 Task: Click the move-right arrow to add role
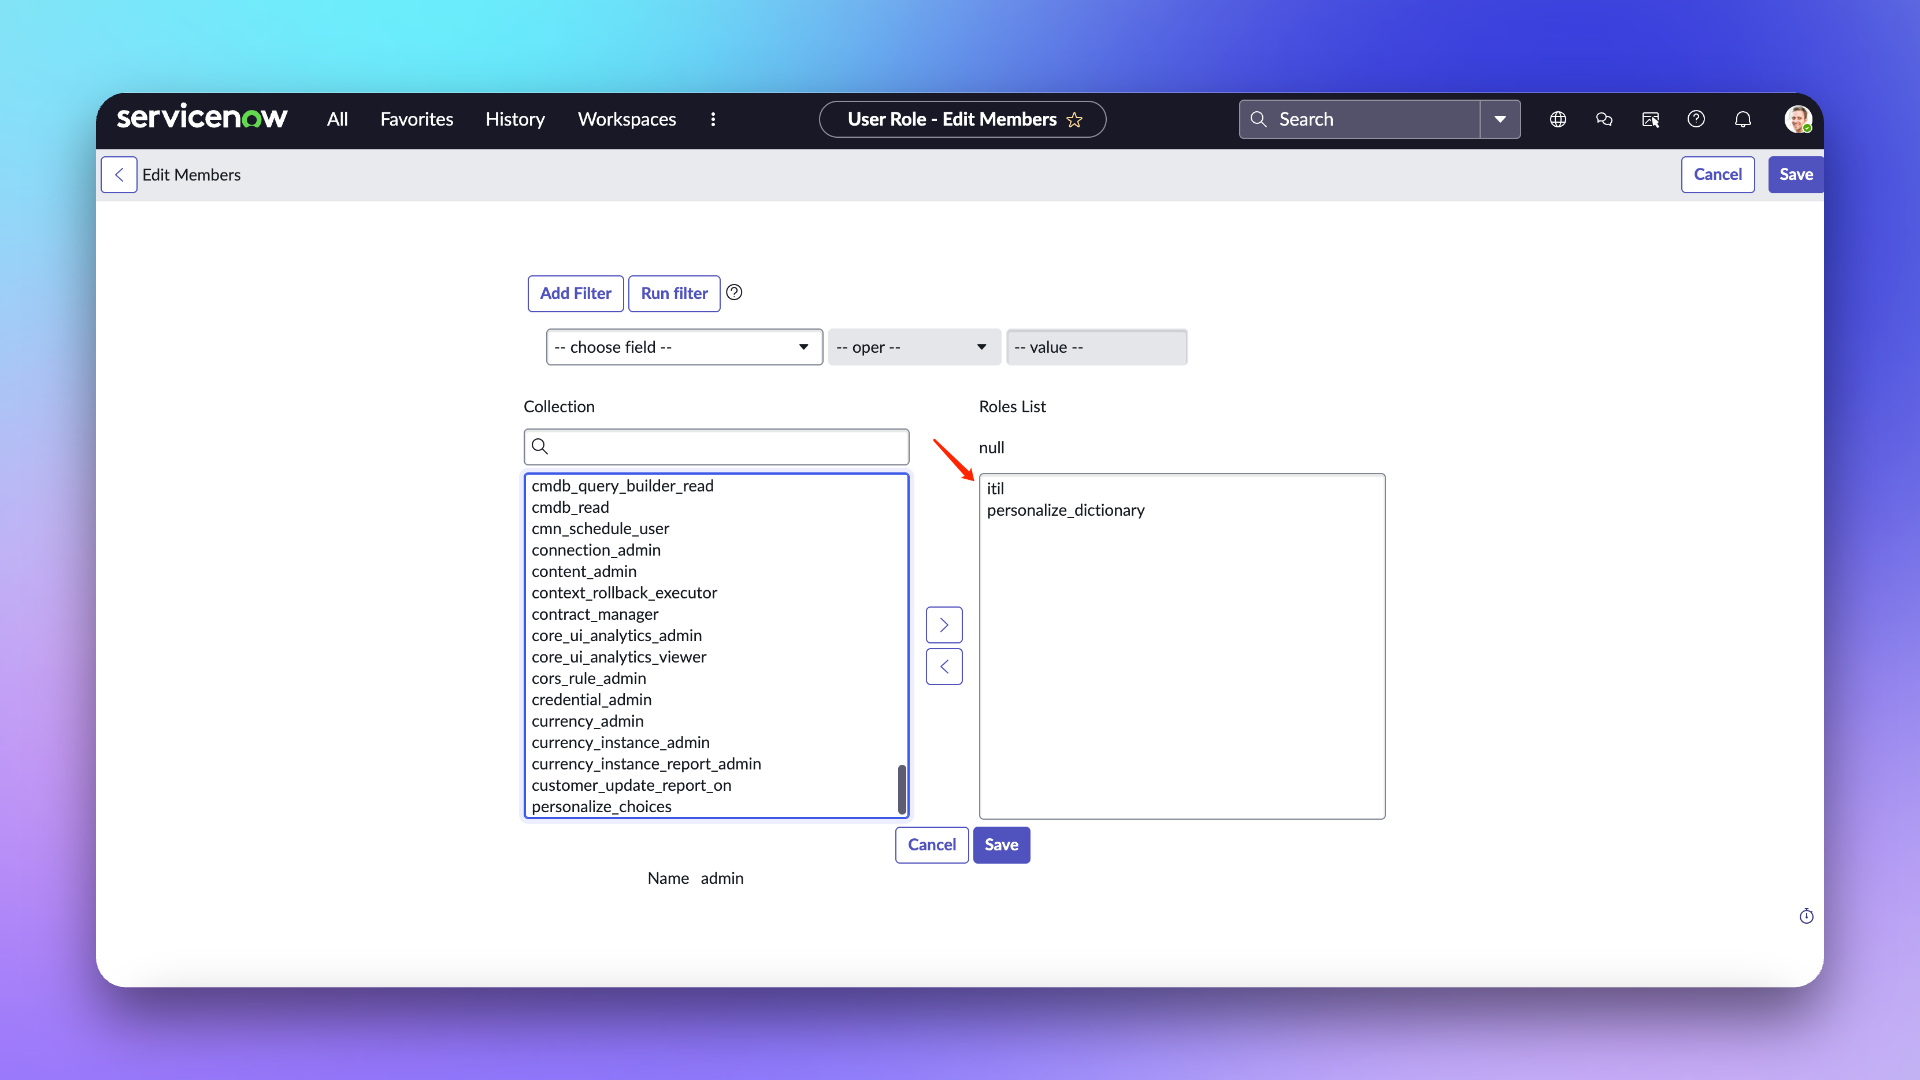click(x=944, y=625)
